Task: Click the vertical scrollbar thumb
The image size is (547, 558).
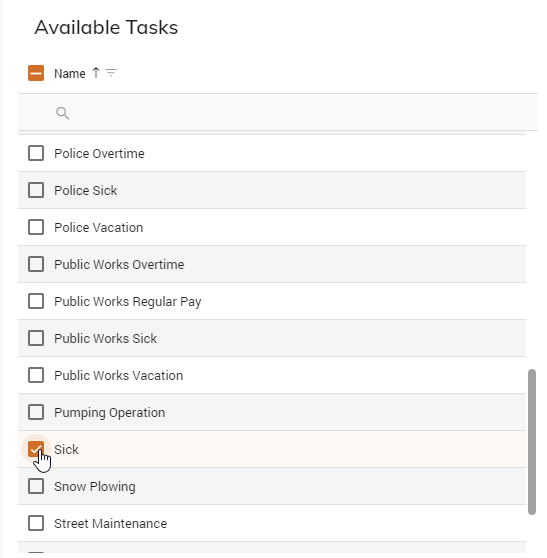Action: (532, 442)
